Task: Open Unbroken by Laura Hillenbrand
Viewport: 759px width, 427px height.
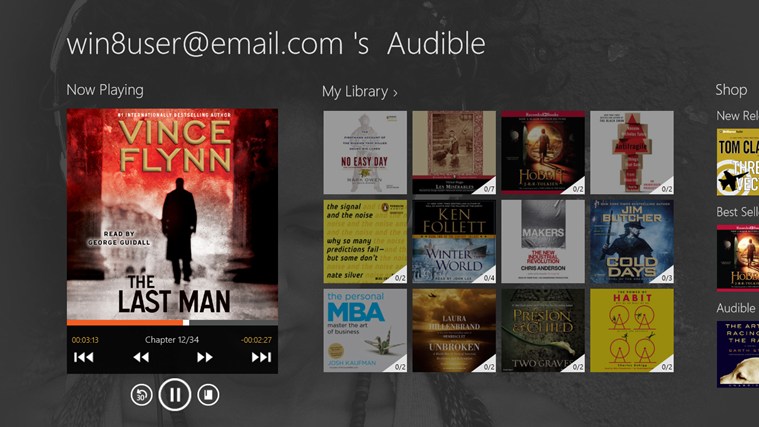Action: pos(454,330)
